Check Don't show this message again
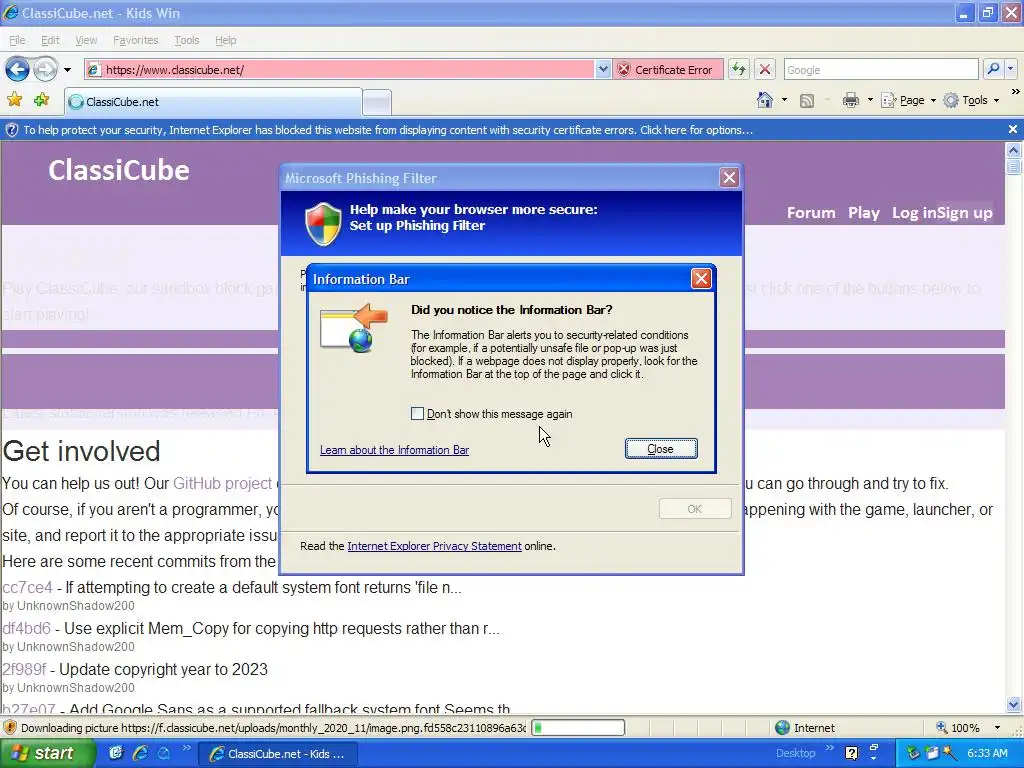The width and height of the screenshot is (1024, 768). [417, 413]
